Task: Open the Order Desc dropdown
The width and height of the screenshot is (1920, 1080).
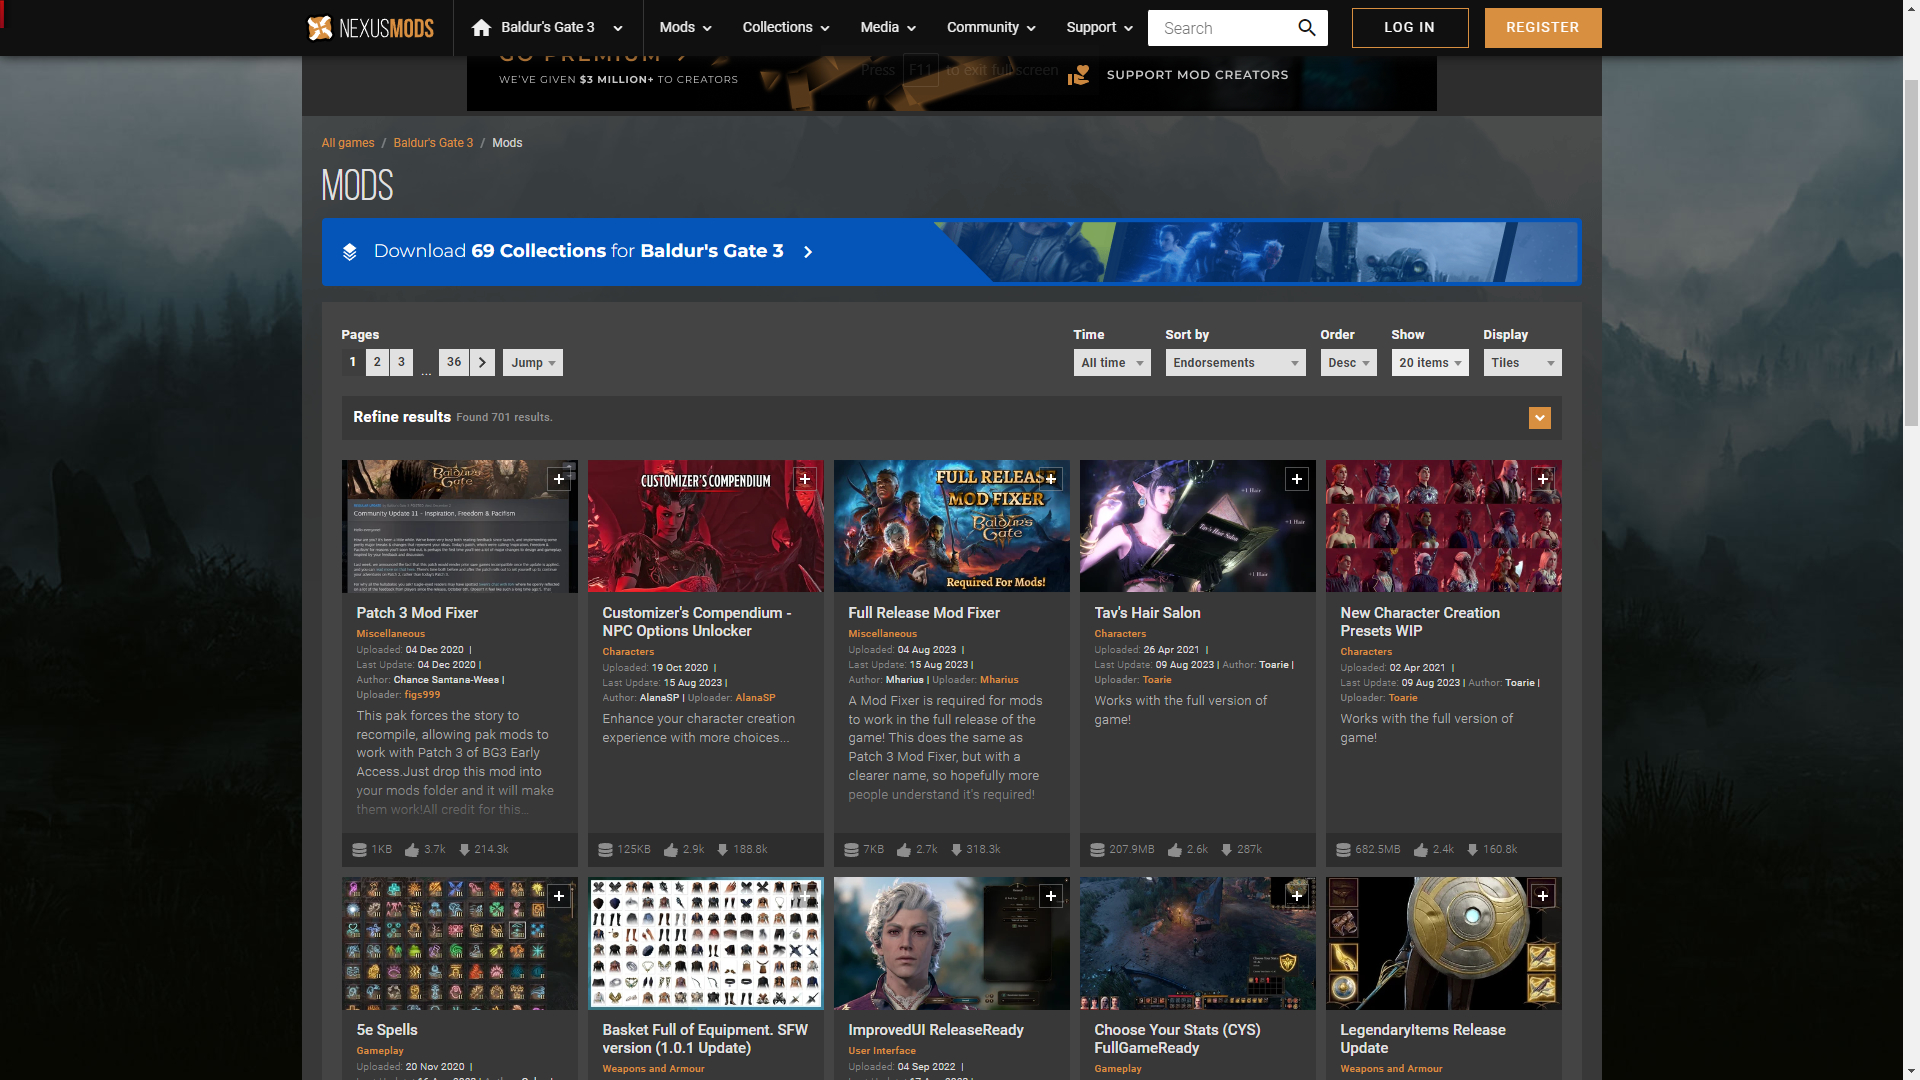Action: click(1348, 363)
